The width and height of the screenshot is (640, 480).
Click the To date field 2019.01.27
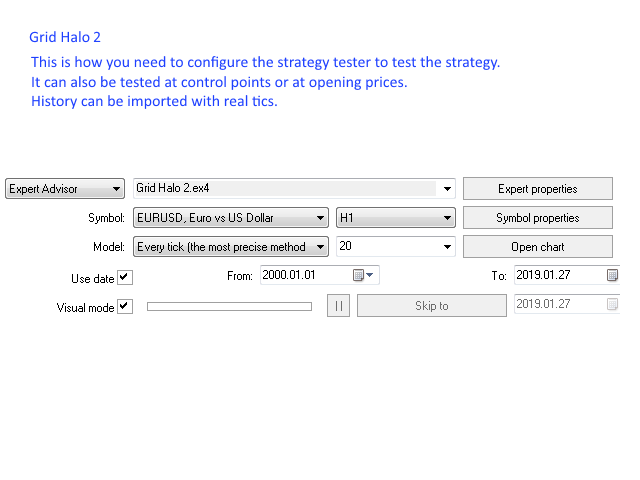coord(567,275)
